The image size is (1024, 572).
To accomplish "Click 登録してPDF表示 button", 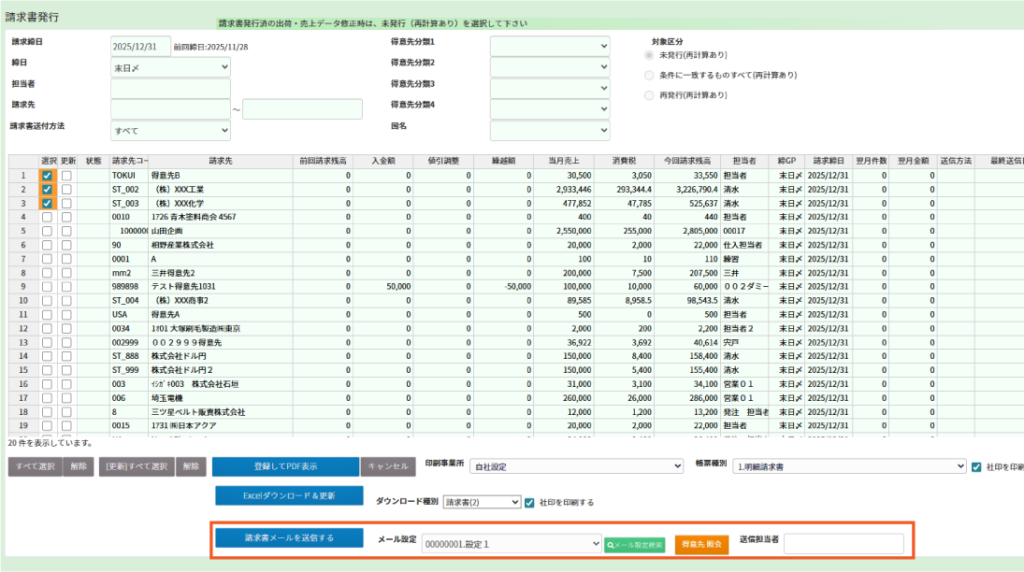I will [285, 466].
